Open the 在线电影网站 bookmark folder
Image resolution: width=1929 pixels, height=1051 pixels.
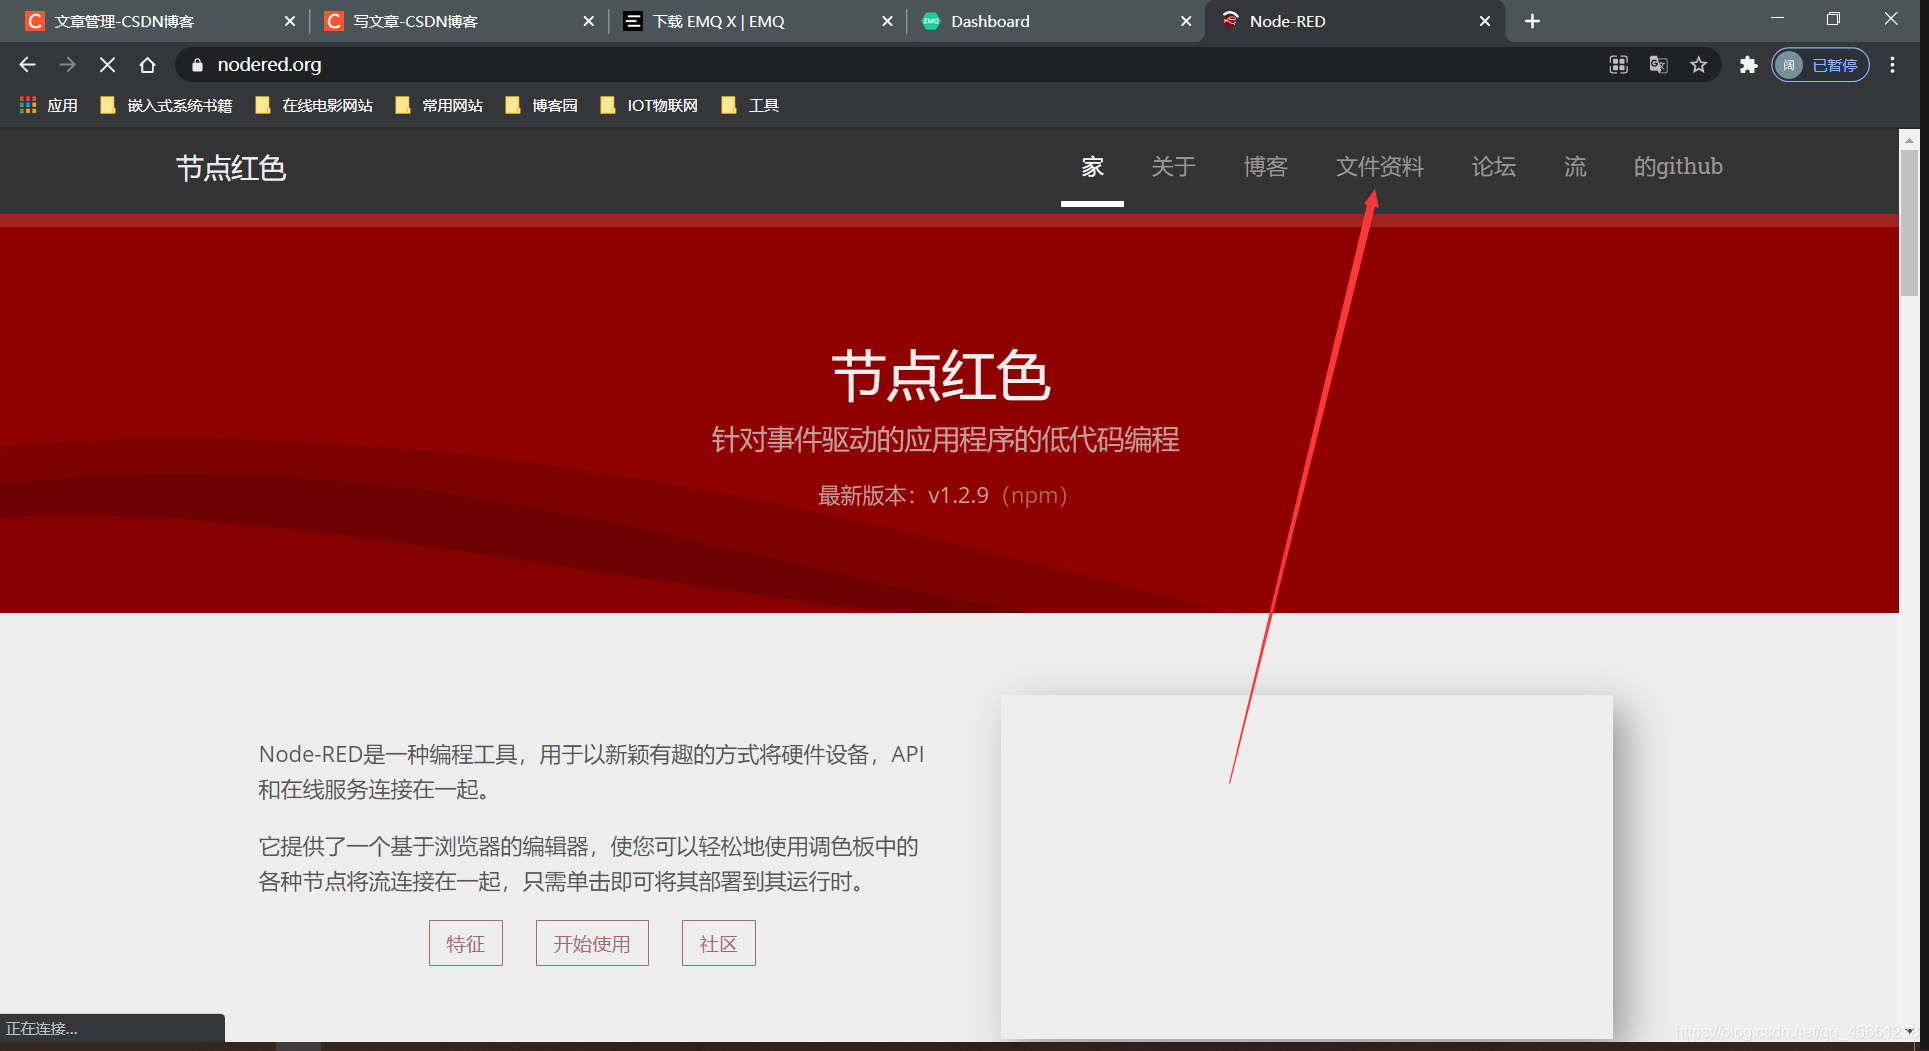314,105
